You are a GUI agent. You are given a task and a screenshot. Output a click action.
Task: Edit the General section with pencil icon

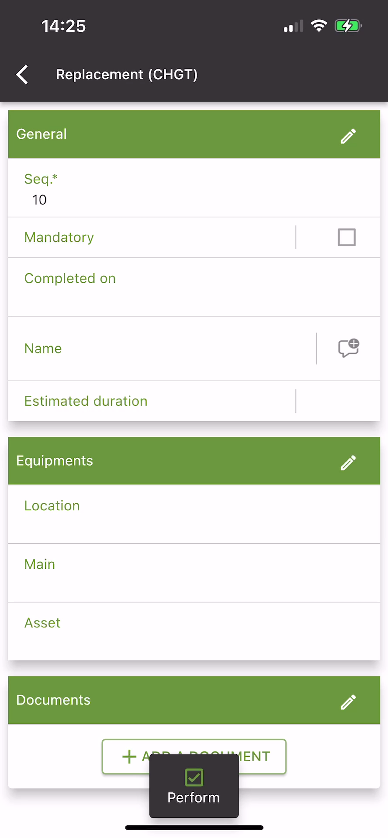[x=348, y=136]
